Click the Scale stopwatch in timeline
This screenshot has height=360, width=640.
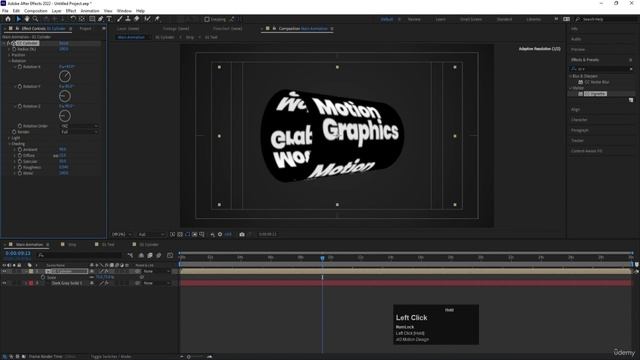pos(43,277)
